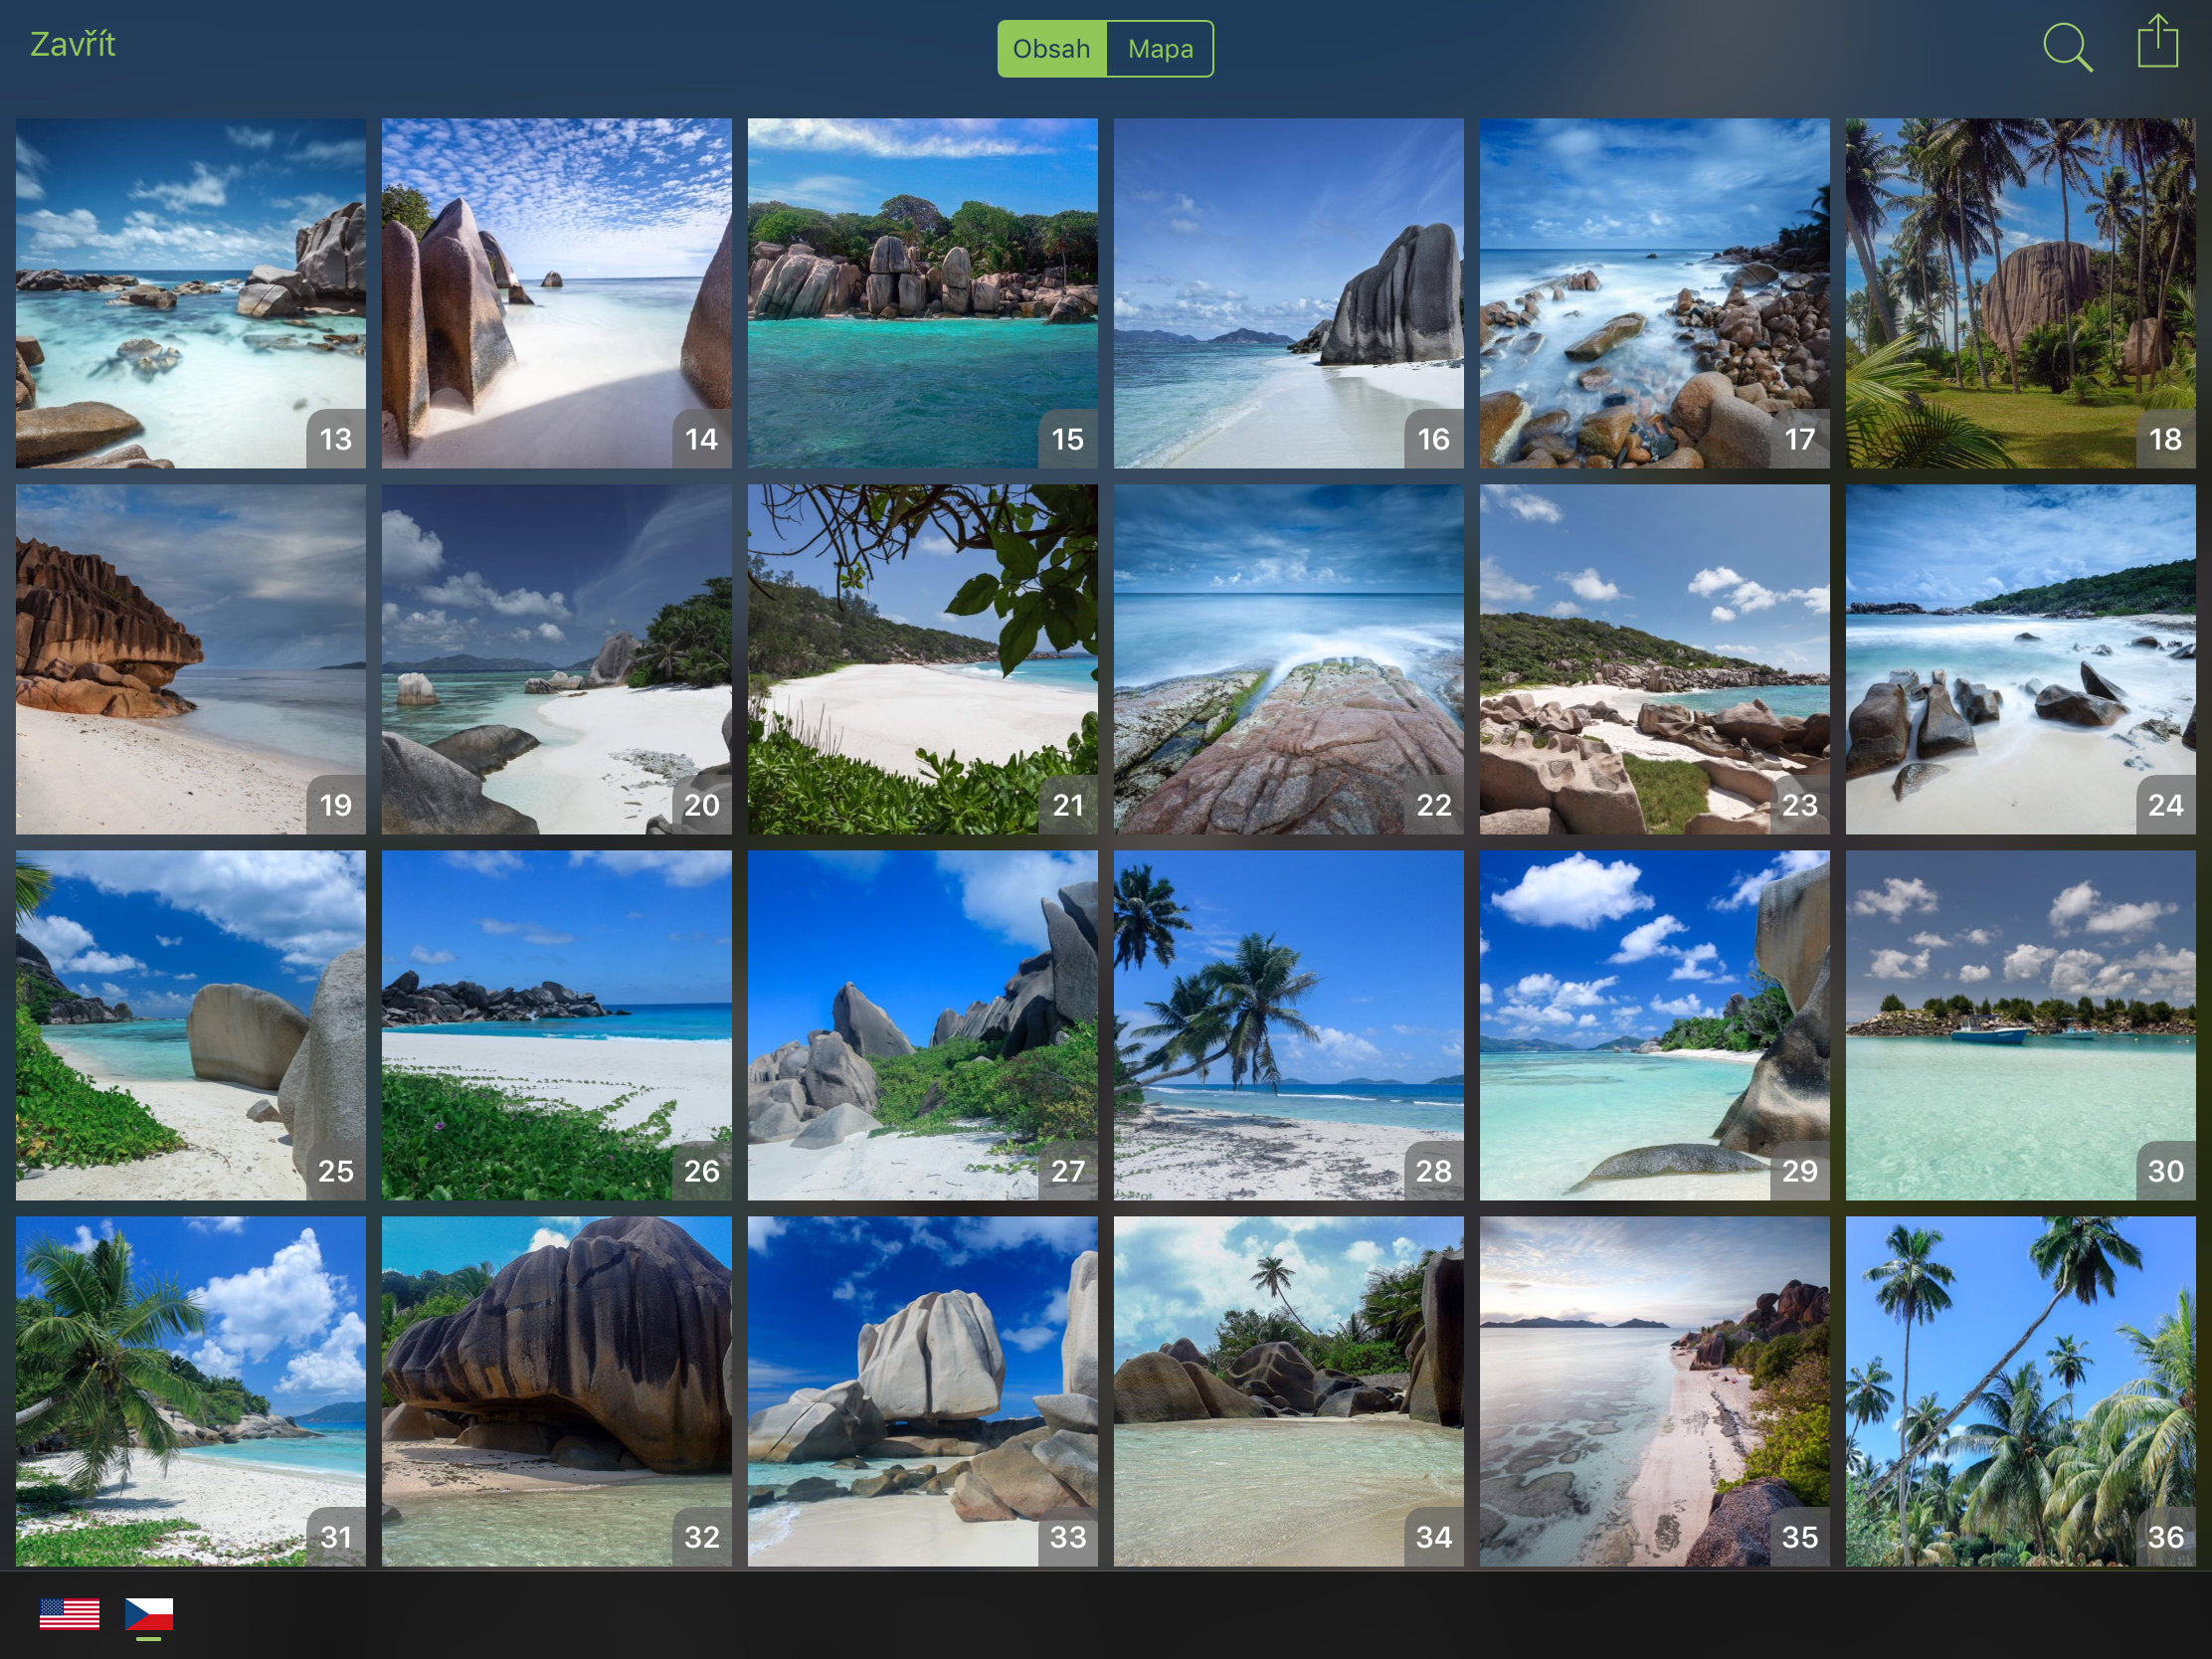Switch to the Obsah tab
Image resolution: width=2212 pixels, height=1659 pixels.
point(1052,49)
